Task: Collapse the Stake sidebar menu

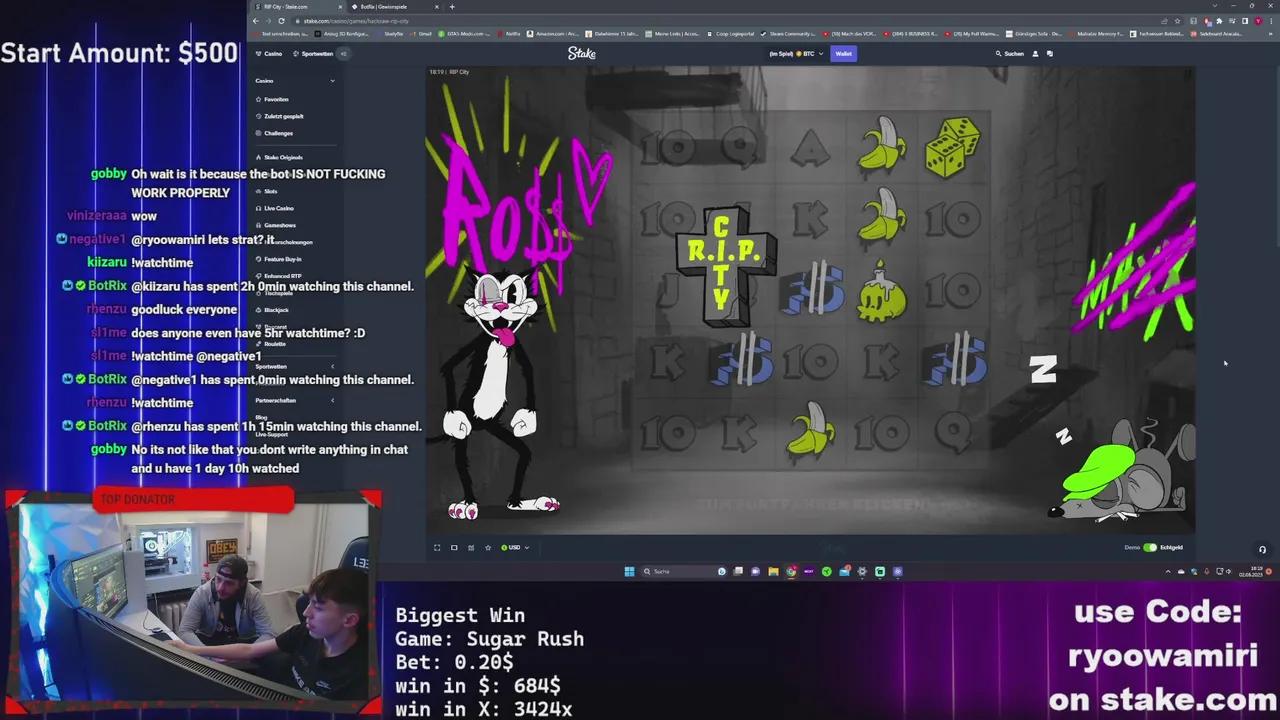Action: pos(343,53)
